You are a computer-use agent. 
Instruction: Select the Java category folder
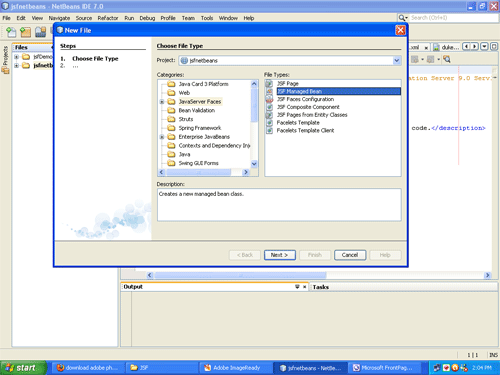(184, 154)
